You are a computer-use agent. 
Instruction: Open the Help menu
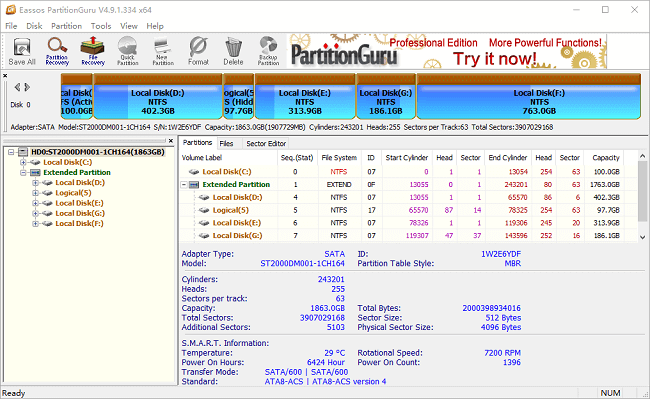tap(155, 26)
